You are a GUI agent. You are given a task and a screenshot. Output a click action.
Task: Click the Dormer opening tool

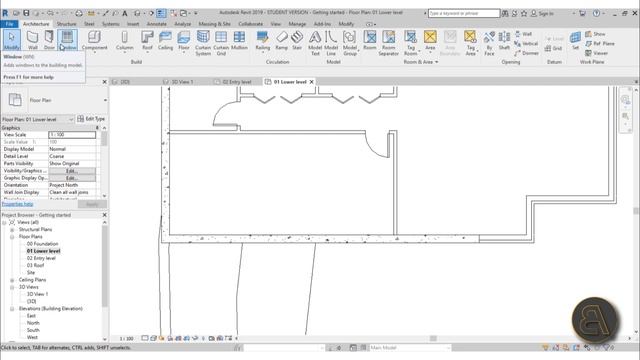pyautogui.click(x=527, y=53)
